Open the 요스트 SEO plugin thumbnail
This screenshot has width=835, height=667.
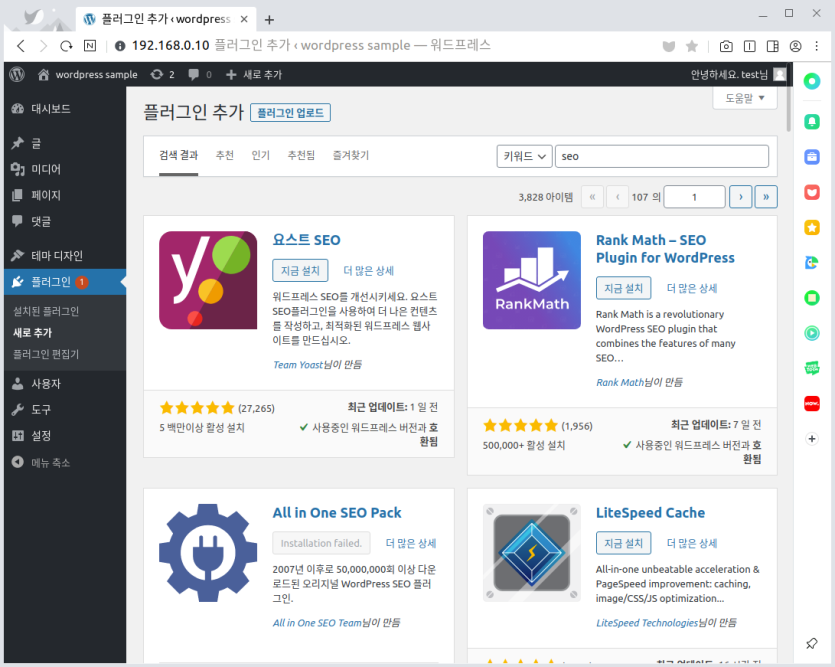coord(208,280)
